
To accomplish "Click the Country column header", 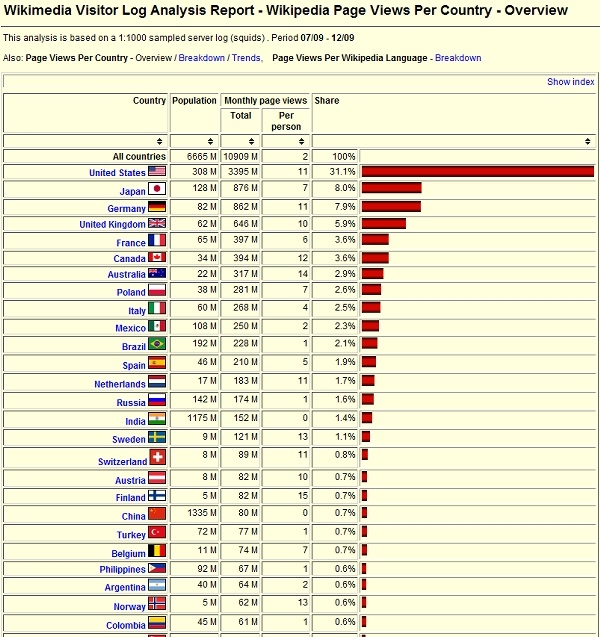I will 149,100.
